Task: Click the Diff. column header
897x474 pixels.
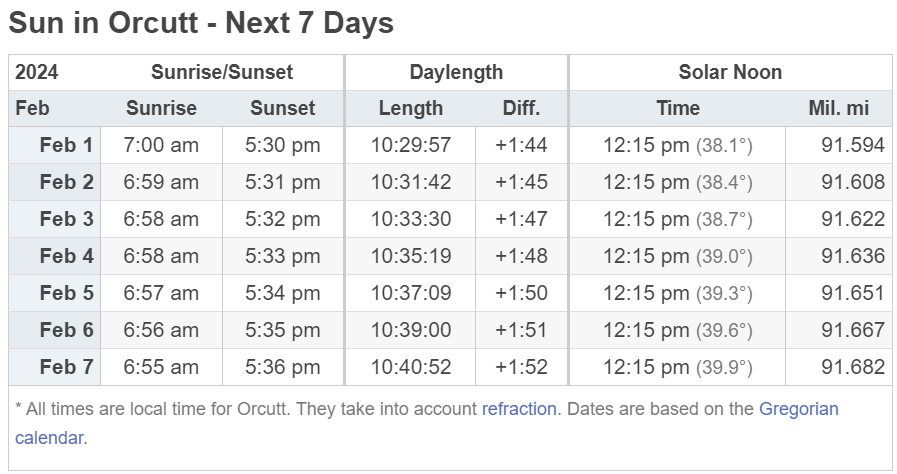Action: (521, 108)
